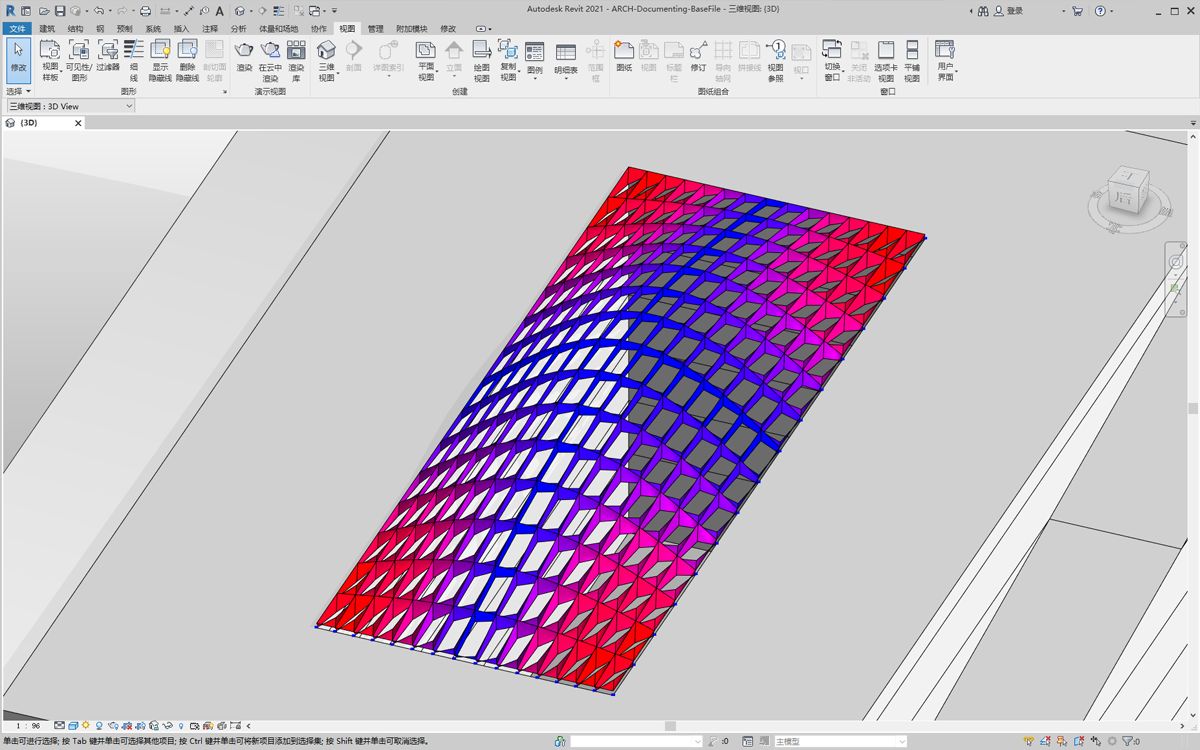1200x750 pixels.
Task: Click 平铺视图 (Tile Views)
Action: tap(912, 59)
